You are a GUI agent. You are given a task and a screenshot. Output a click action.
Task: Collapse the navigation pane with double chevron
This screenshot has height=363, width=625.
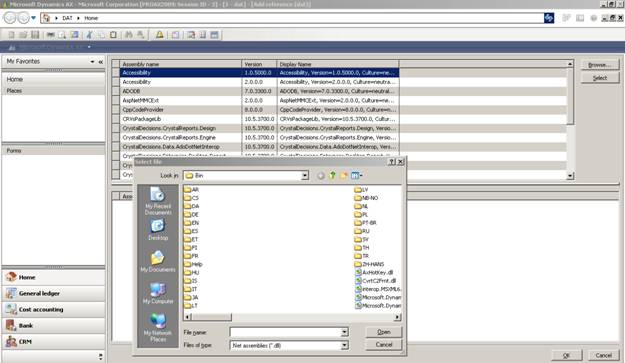(x=100, y=62)
